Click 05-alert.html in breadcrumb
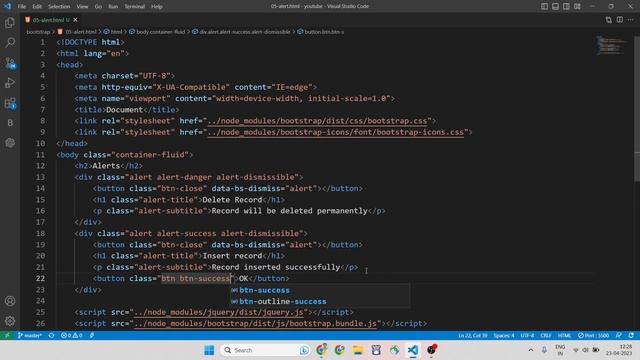The image size is (640, 360). click(x=78, y=32)
